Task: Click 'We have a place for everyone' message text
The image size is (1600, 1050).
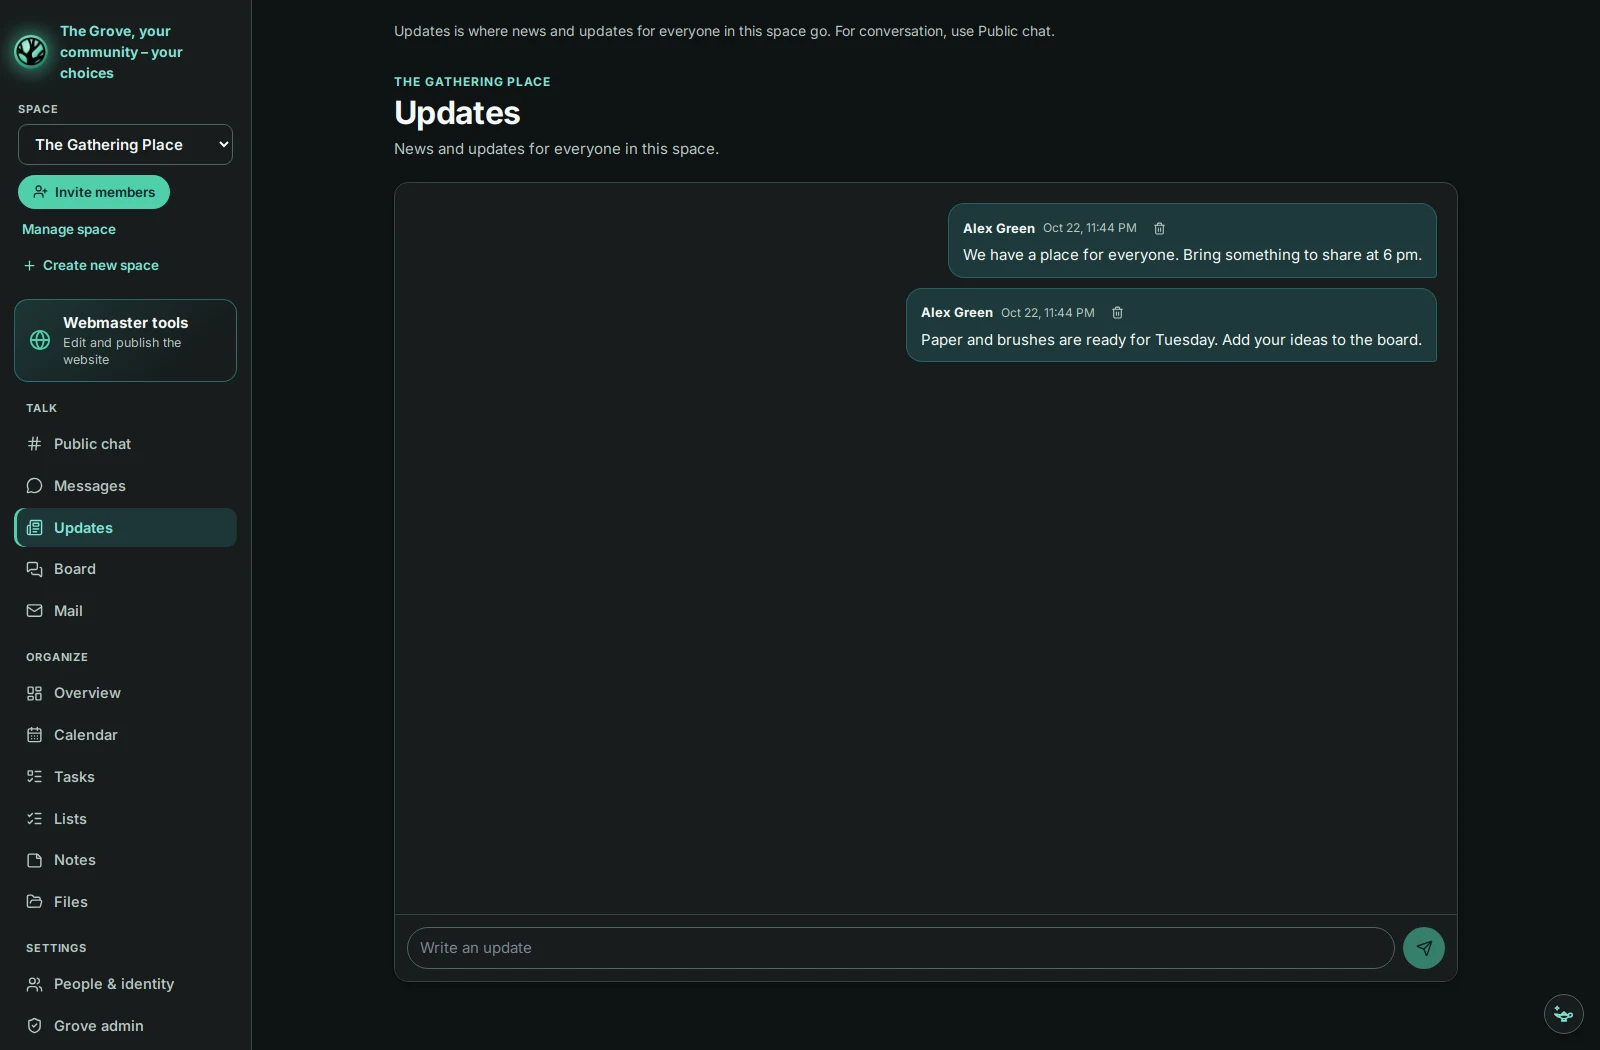Action: coord(1192,255)
